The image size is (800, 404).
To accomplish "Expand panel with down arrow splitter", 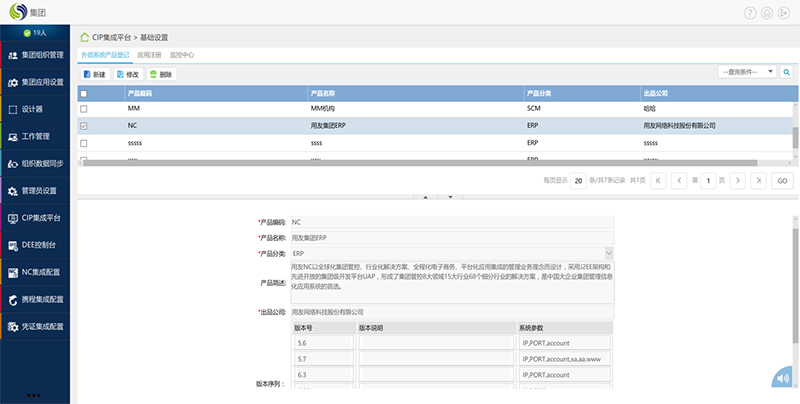I will (x=450, y=197).
